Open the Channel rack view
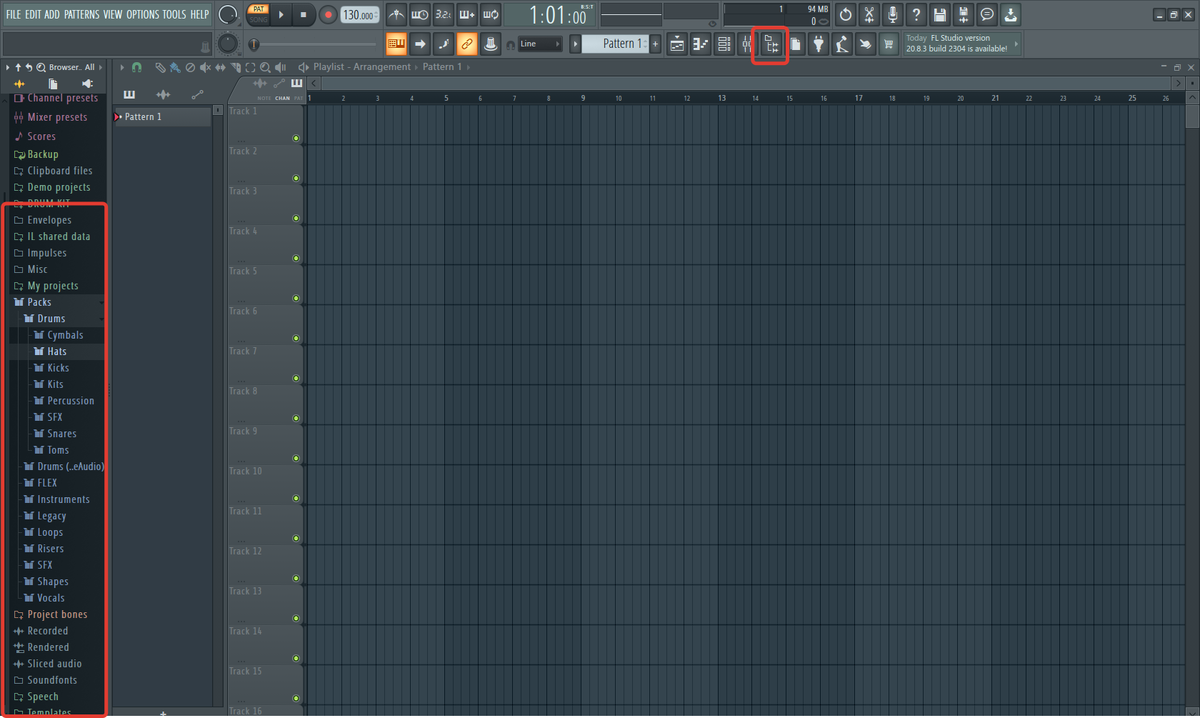1200x718 pixels. (x=724, y=44)
